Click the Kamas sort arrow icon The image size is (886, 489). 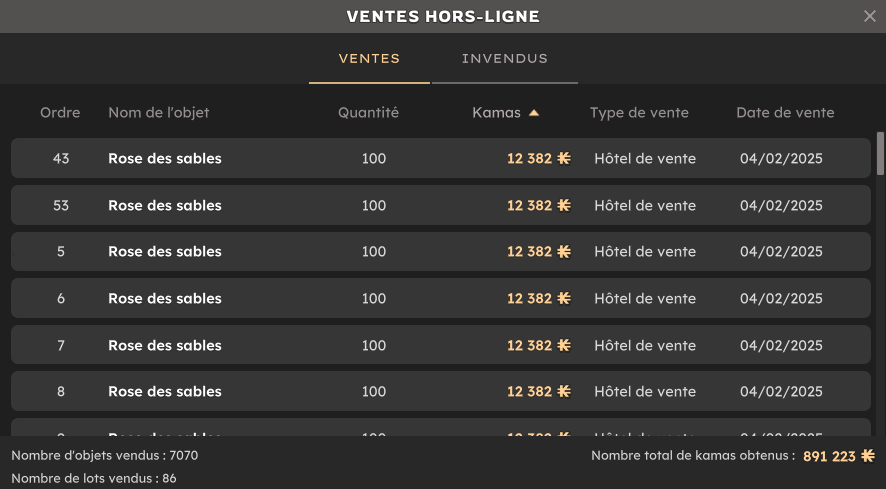tap(534, 113)
